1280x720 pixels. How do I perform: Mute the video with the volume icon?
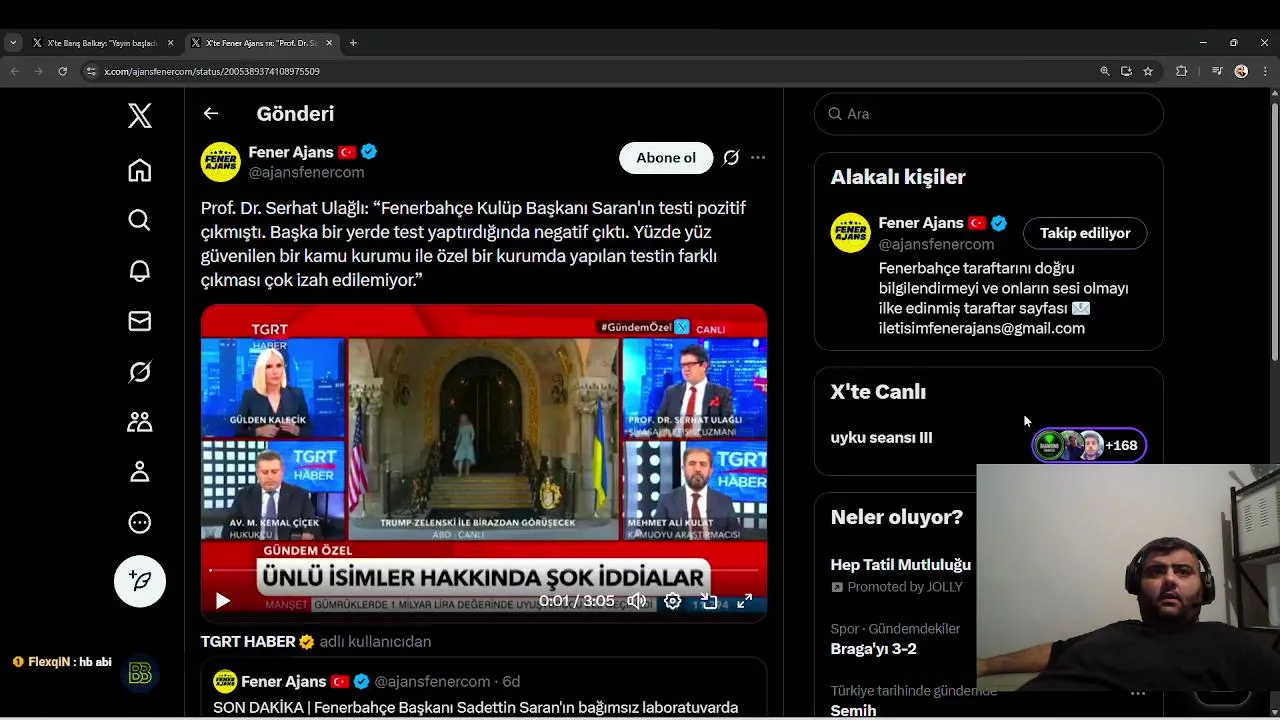(636, 601)
